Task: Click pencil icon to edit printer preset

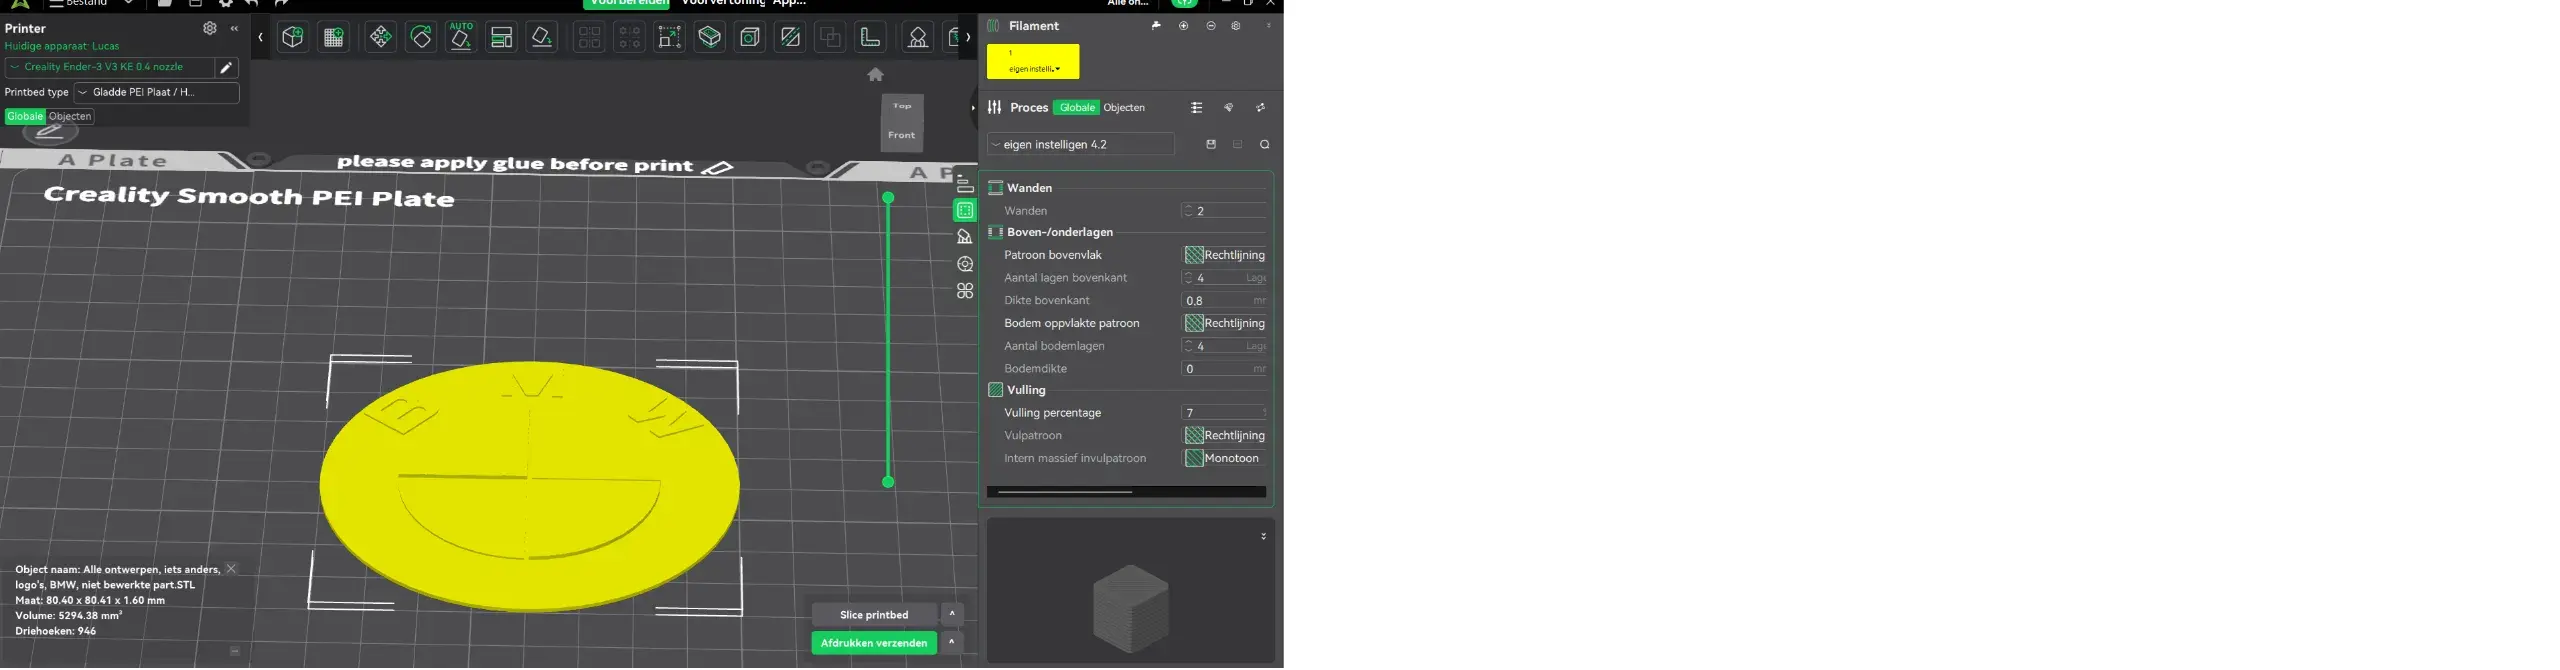Action: click(x=226, y=68)
